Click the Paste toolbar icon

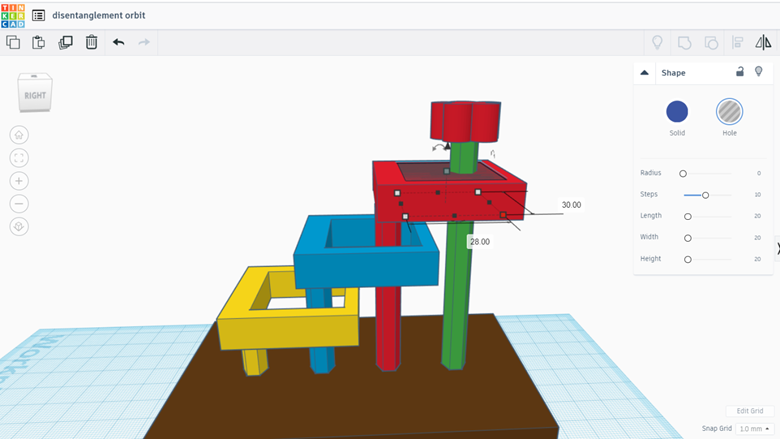[x=39, y=42]
